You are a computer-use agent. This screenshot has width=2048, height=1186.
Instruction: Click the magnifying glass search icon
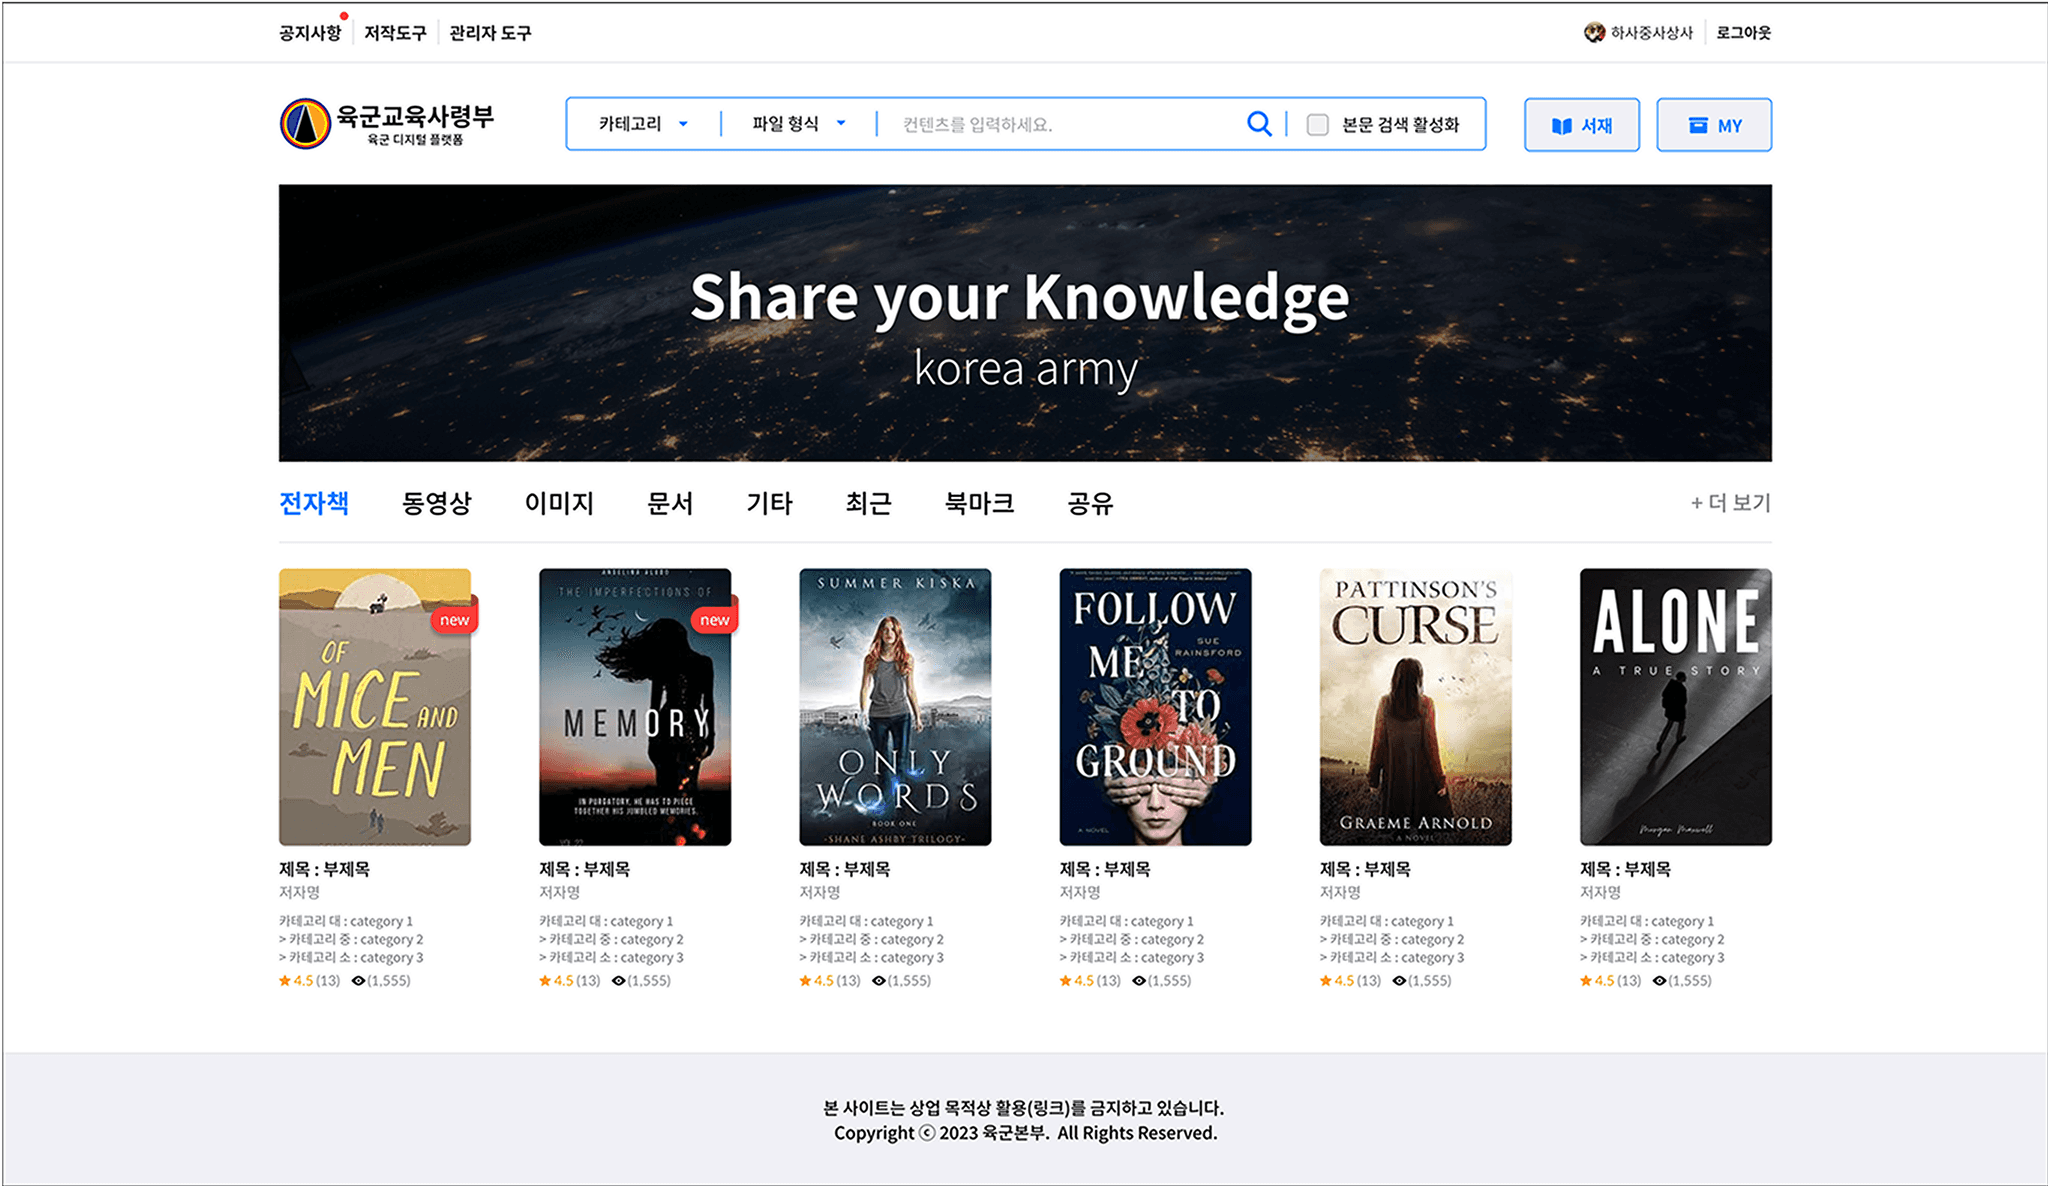[x=1259, y=124]
